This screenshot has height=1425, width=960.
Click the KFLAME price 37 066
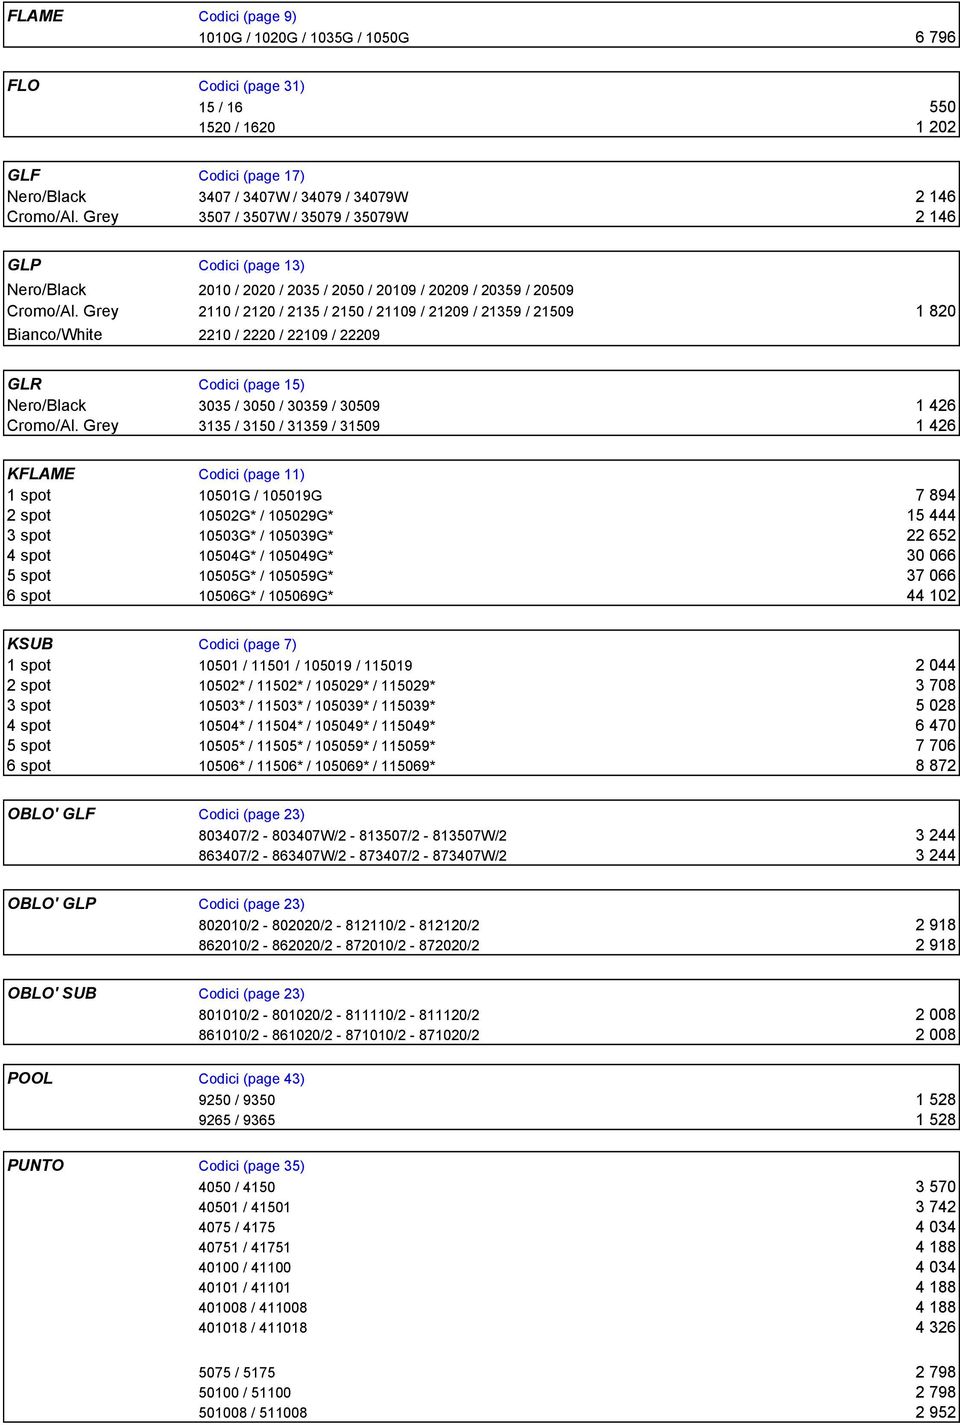tap(931, 576)
